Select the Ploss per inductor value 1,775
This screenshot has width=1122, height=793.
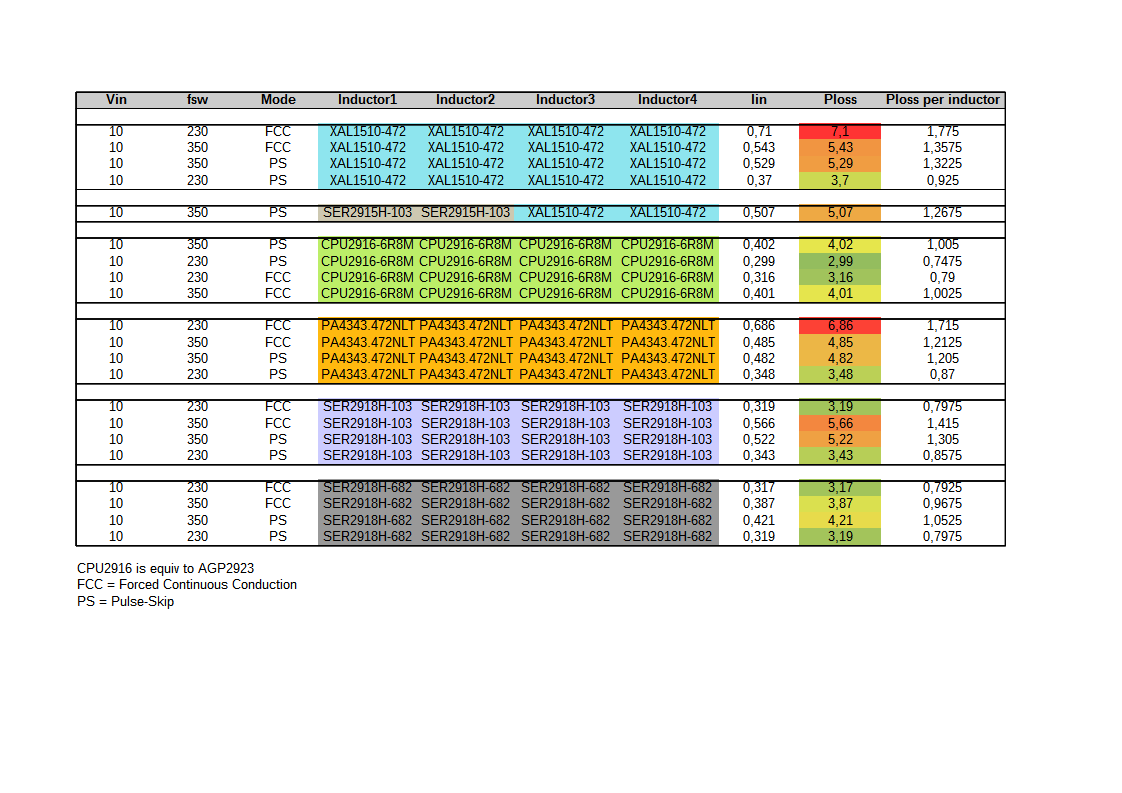942,132
